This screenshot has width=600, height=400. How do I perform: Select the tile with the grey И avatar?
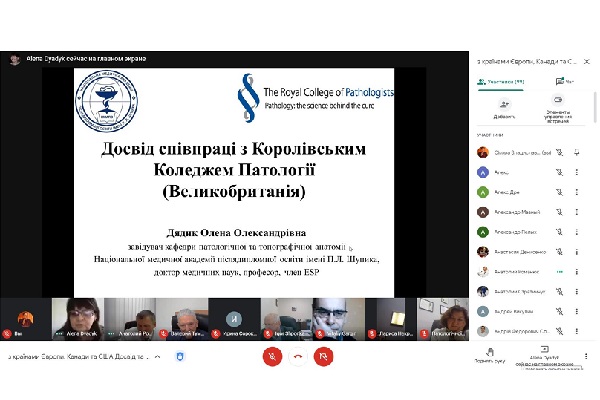click(x=234, y=319)
